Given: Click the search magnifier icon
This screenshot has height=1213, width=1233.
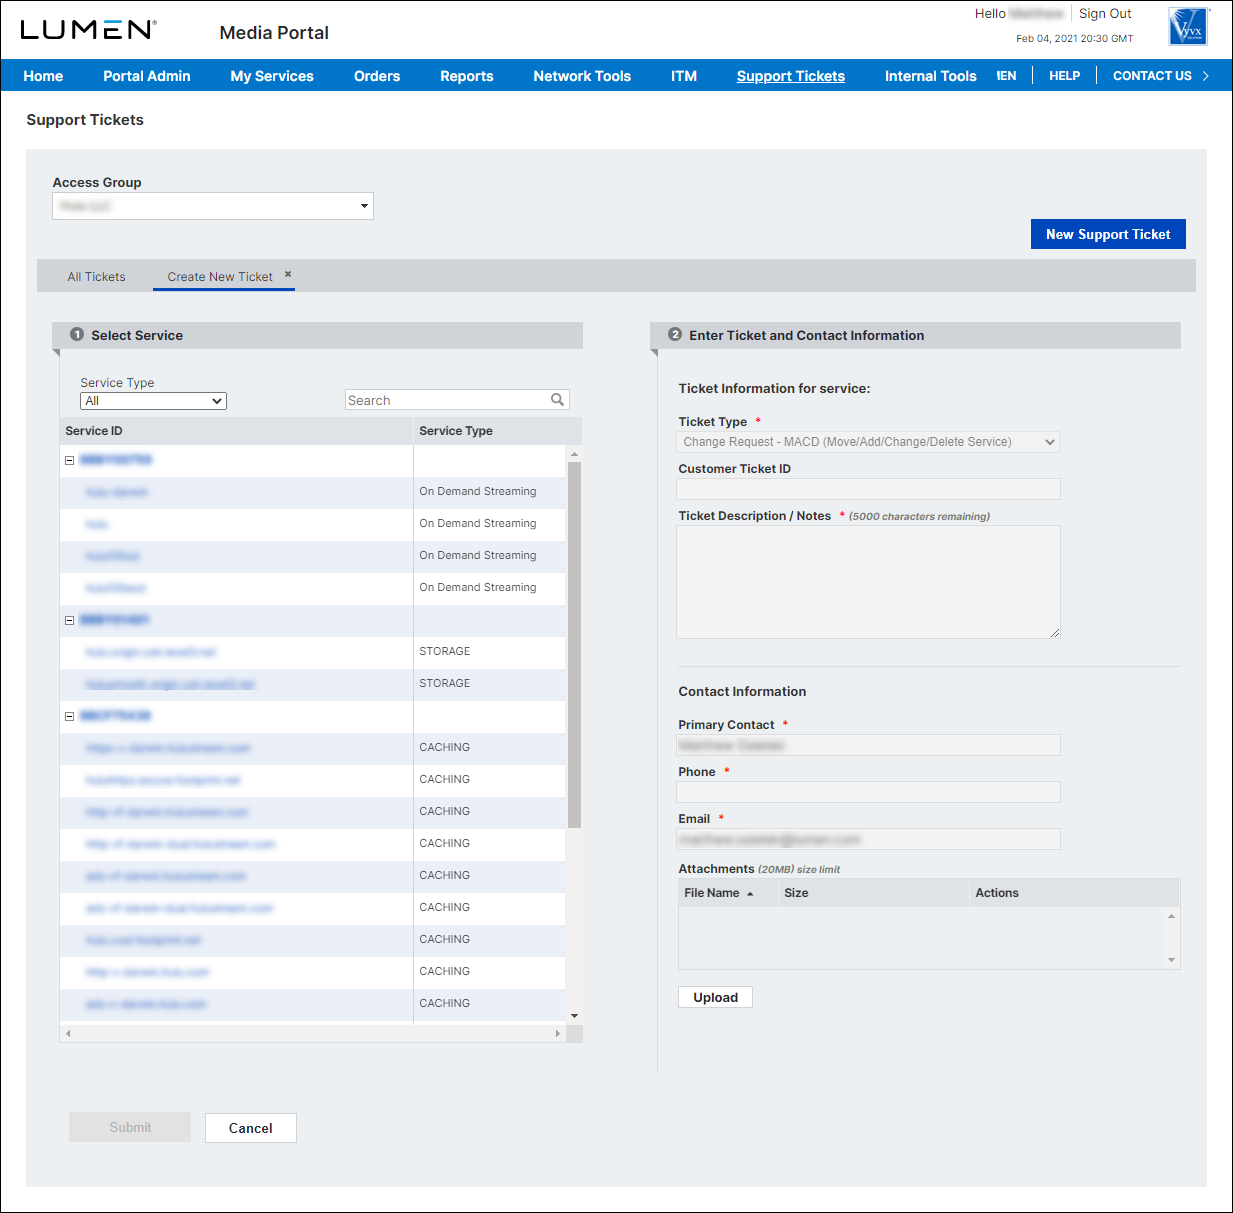Looking at the screenshot, I should click(558, 400).
